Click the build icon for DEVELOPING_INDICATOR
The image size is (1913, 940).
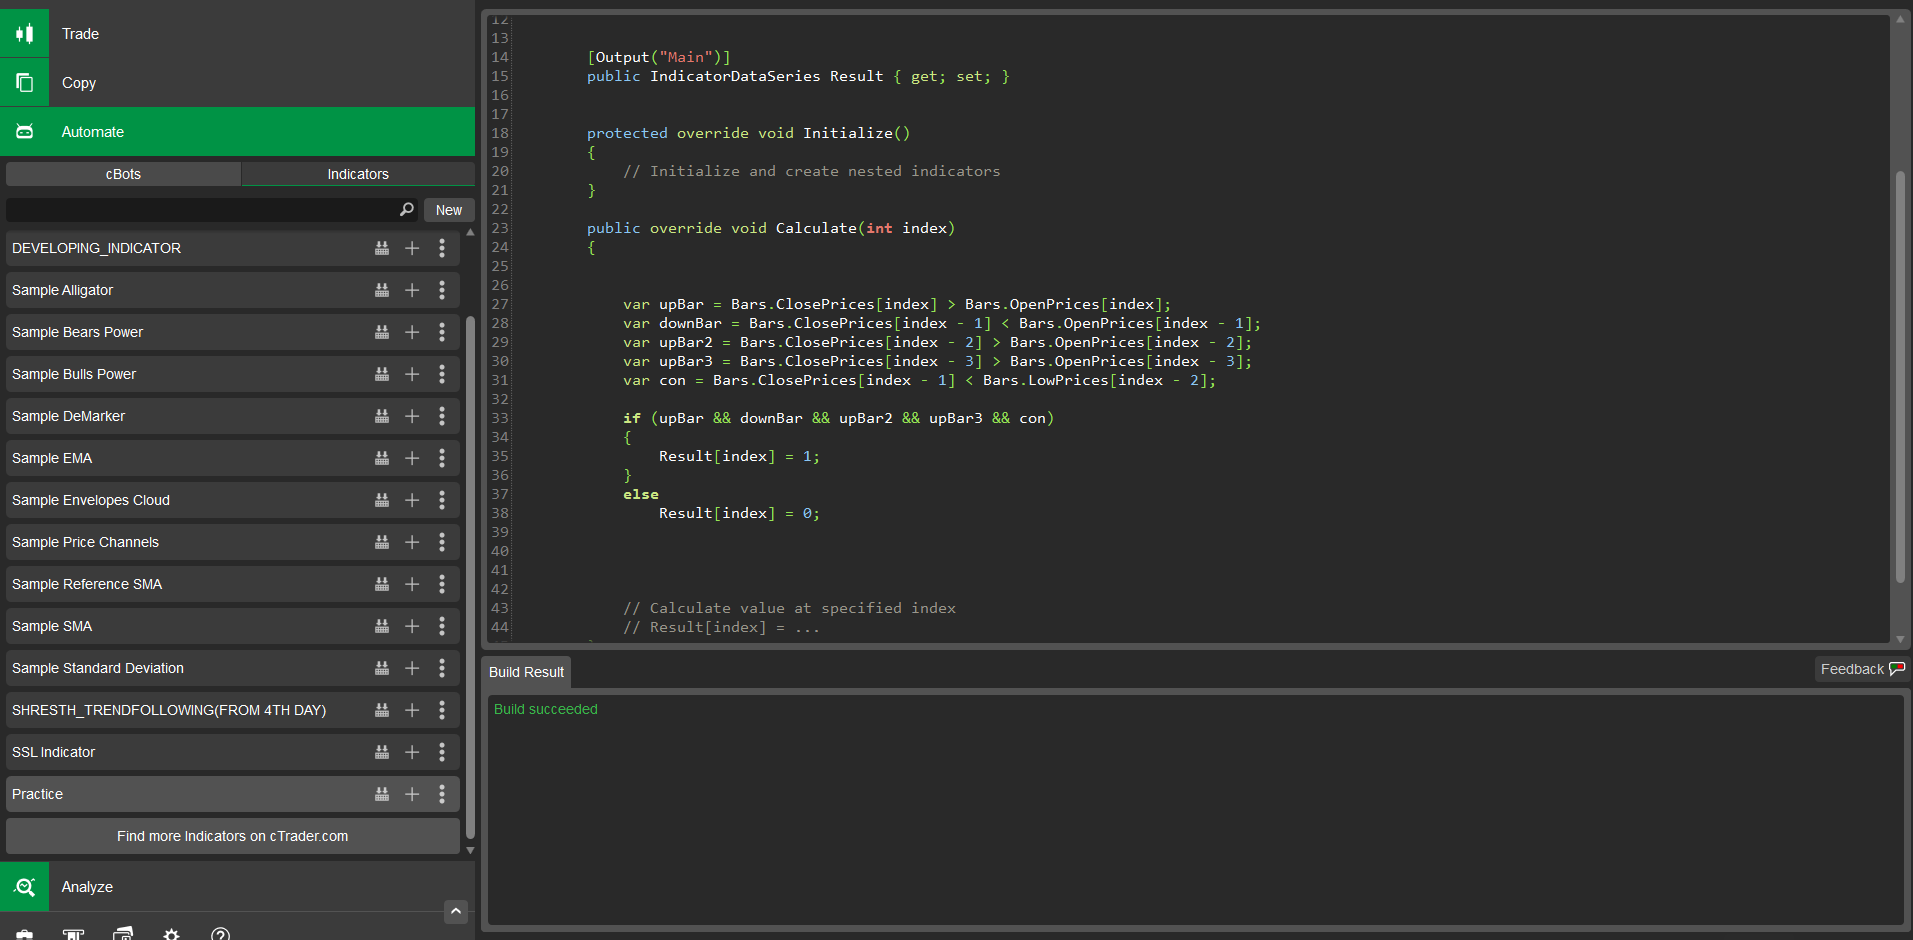point(382,248)
